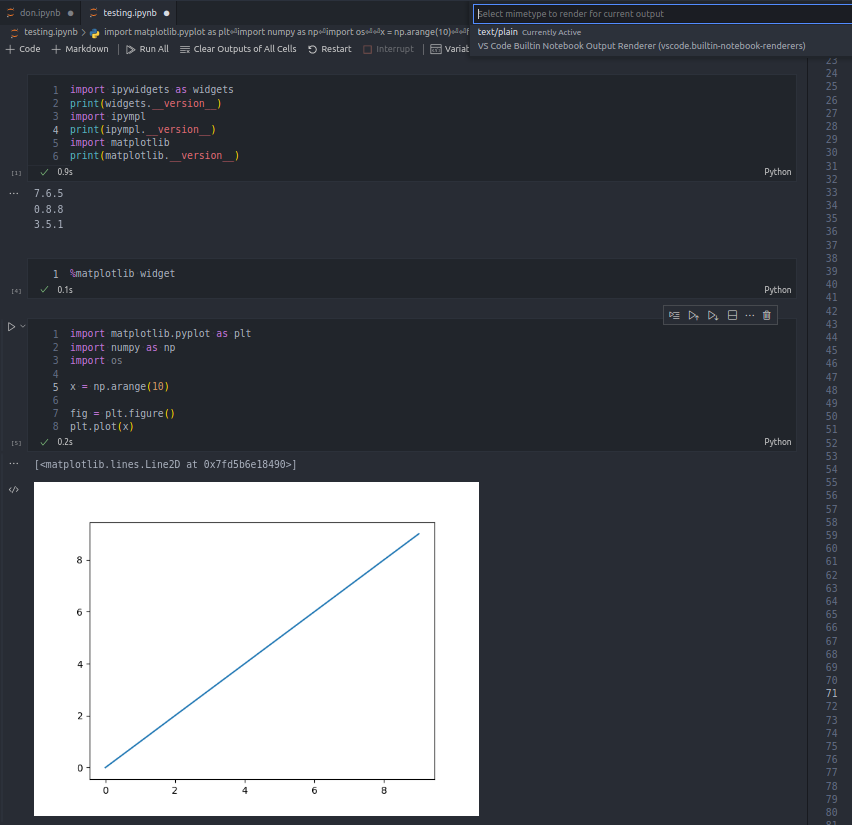
Task: Click the '7.6.5' output text
Action: pos(48,193)
